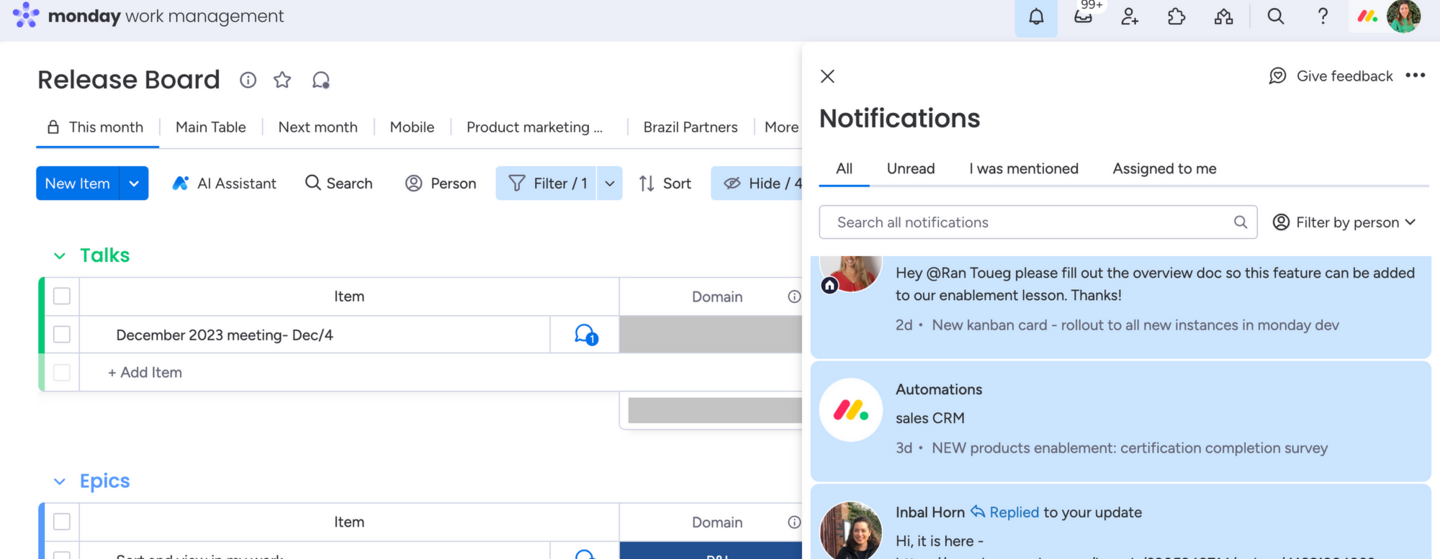Click the Domain column info icon in Talks

[x=794, y=297]
